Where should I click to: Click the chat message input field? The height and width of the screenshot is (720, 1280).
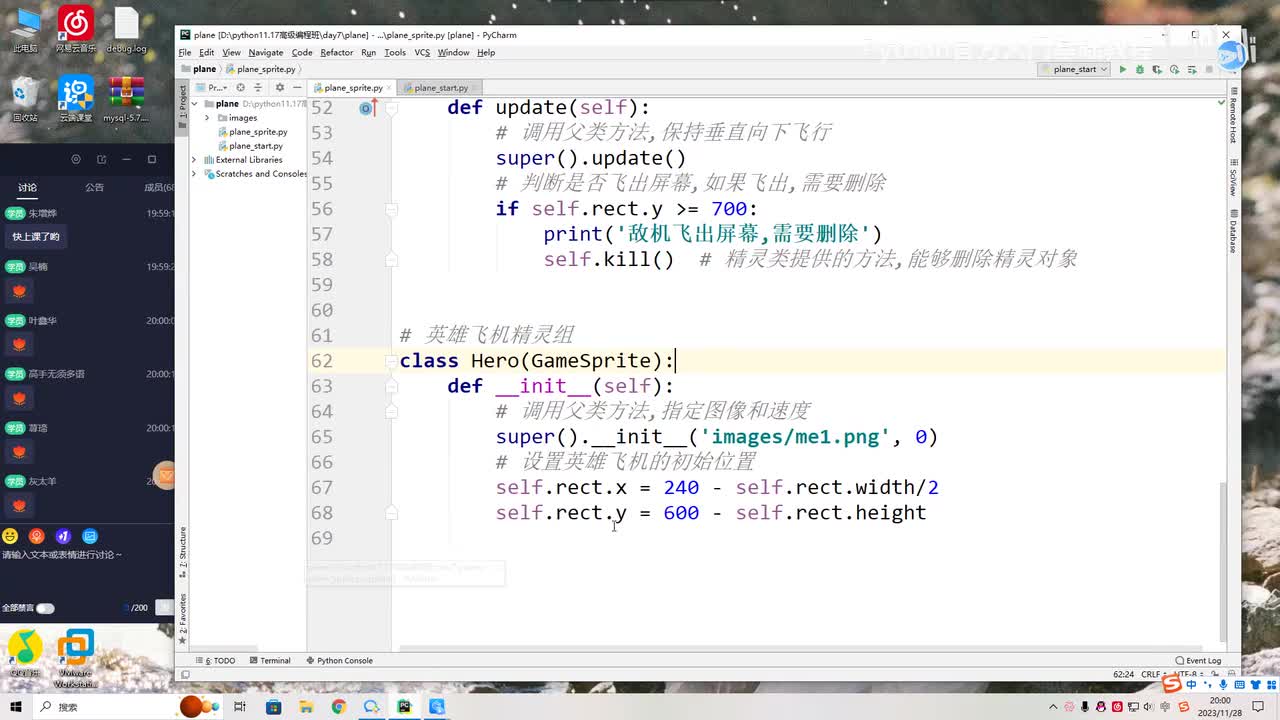87,570
